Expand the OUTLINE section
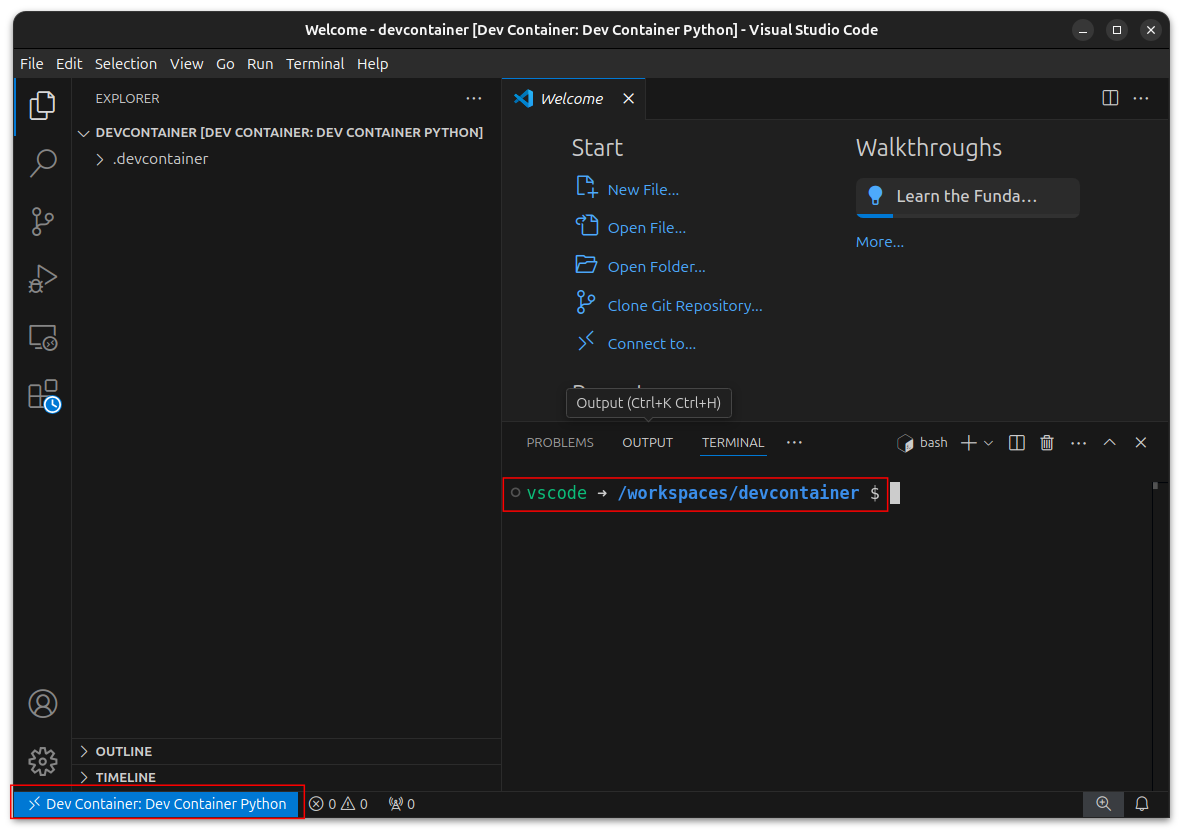The height and width of the screenshot is (834, 1183). click(287, 752)
